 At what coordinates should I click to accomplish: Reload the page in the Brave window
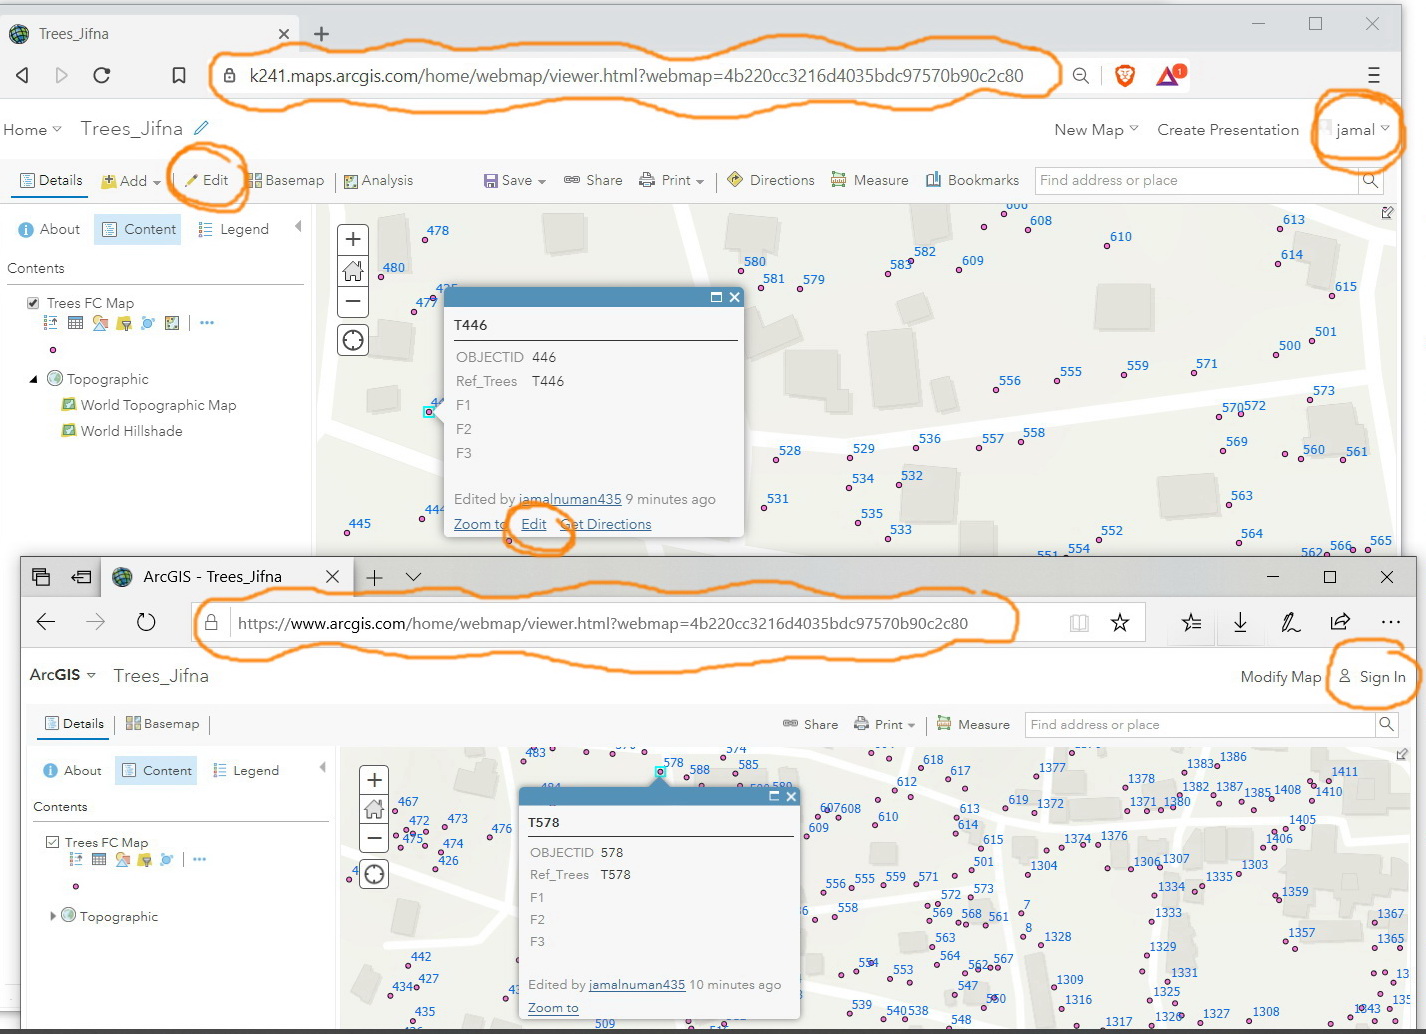point(101,75)
